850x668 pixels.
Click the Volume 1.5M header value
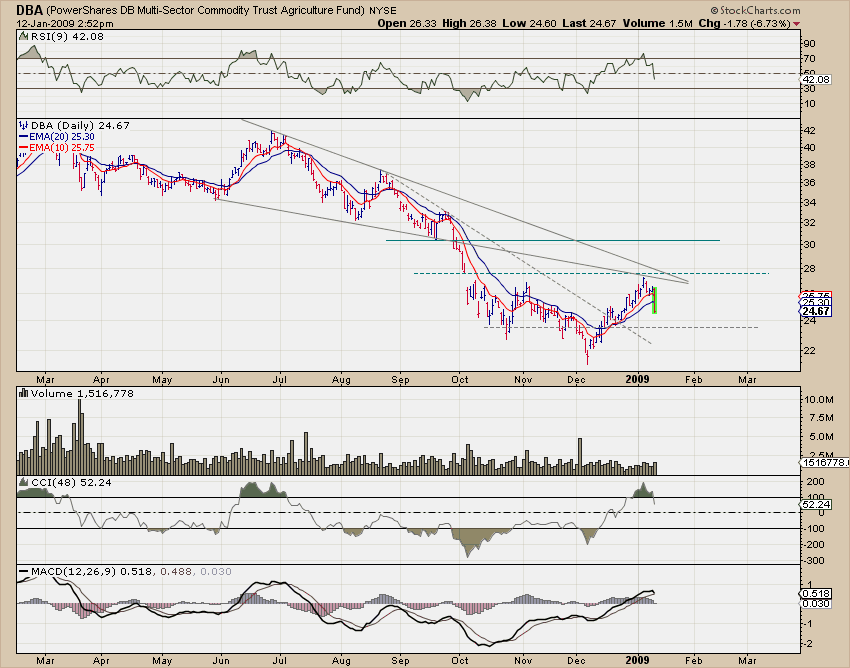[658, 23]
